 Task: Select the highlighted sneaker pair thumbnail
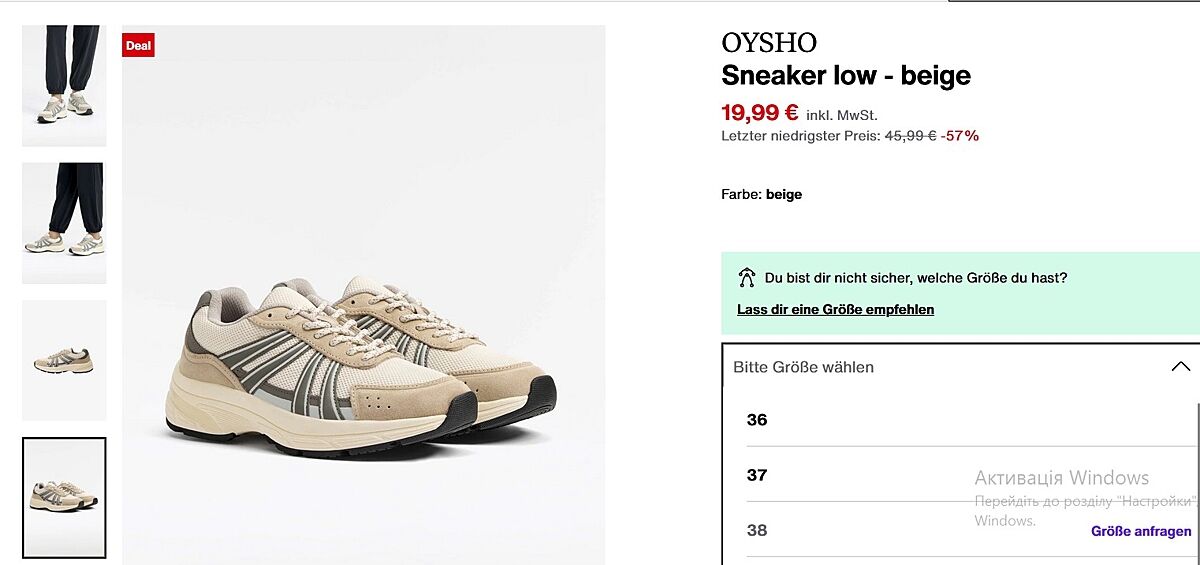point(64,497)
